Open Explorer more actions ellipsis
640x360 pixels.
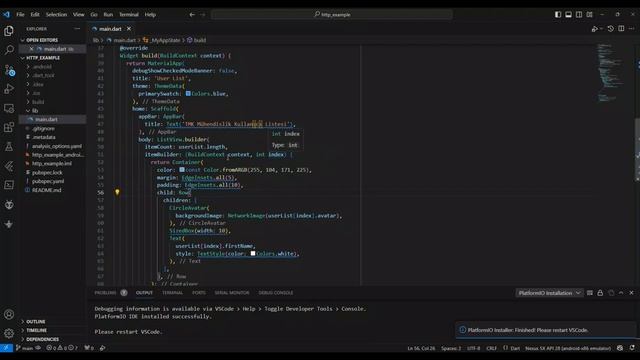[77, 29]
